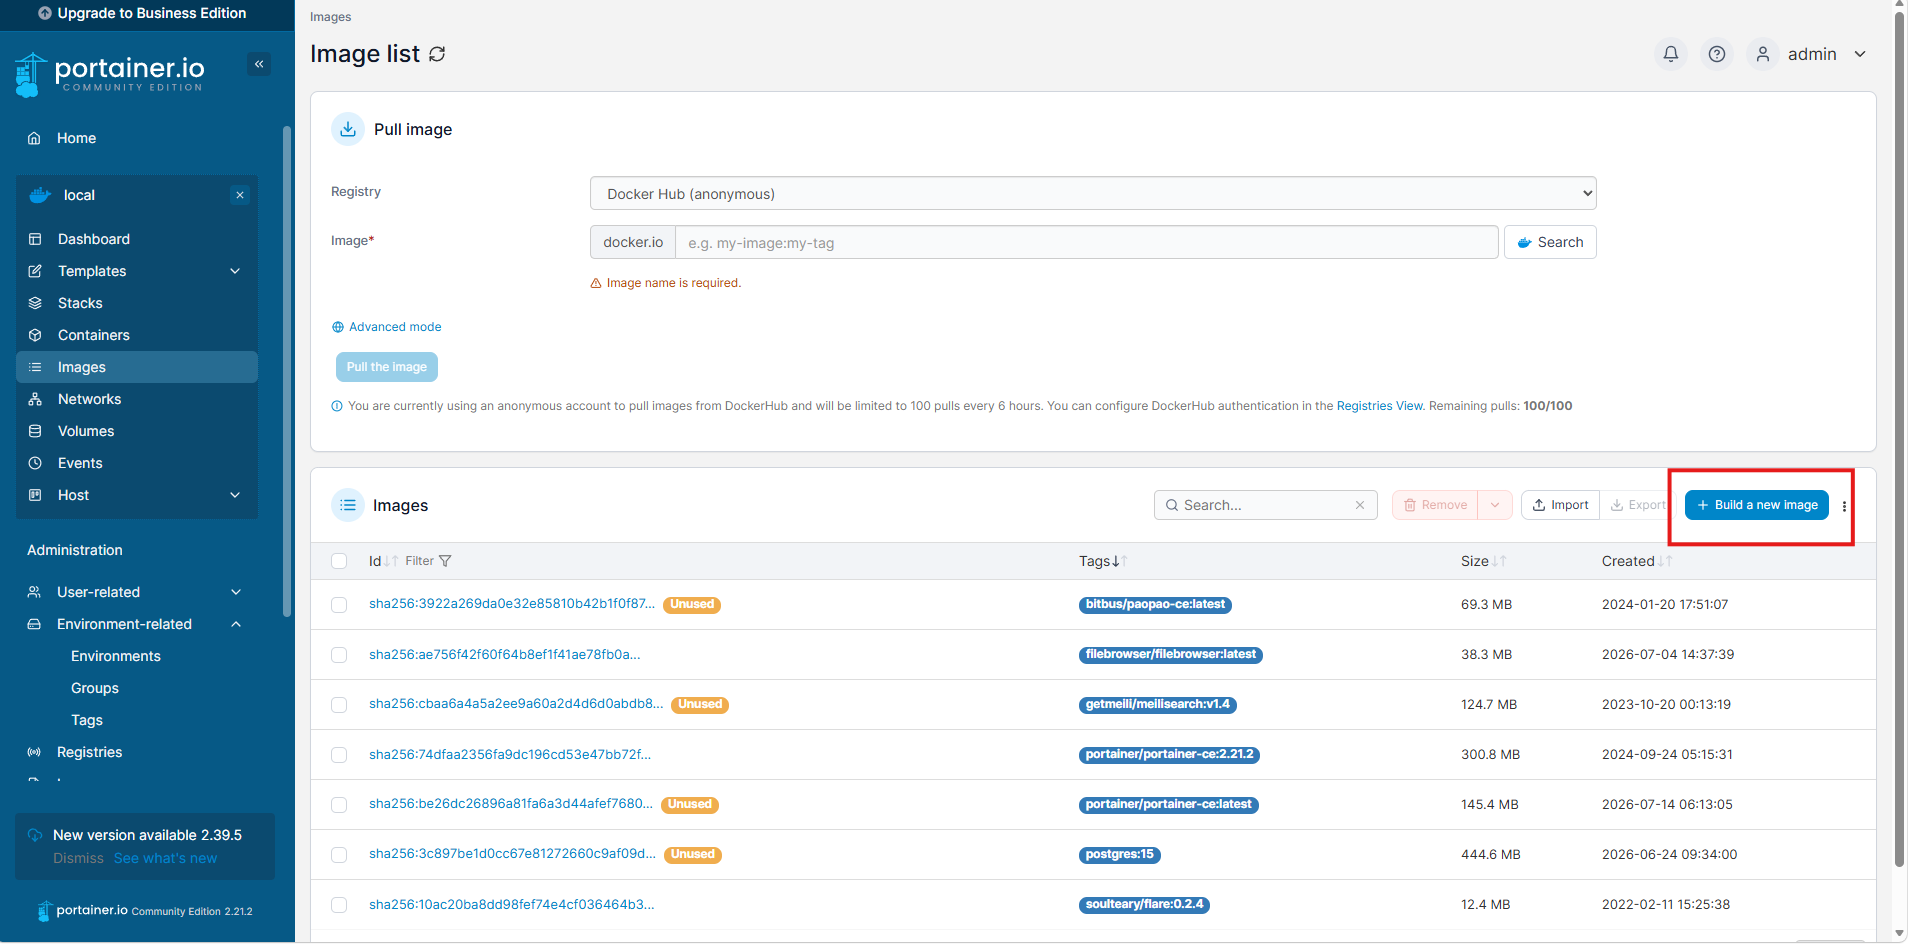Open Environments under Environment-related

pyautogui.click(x=116, y=656)
